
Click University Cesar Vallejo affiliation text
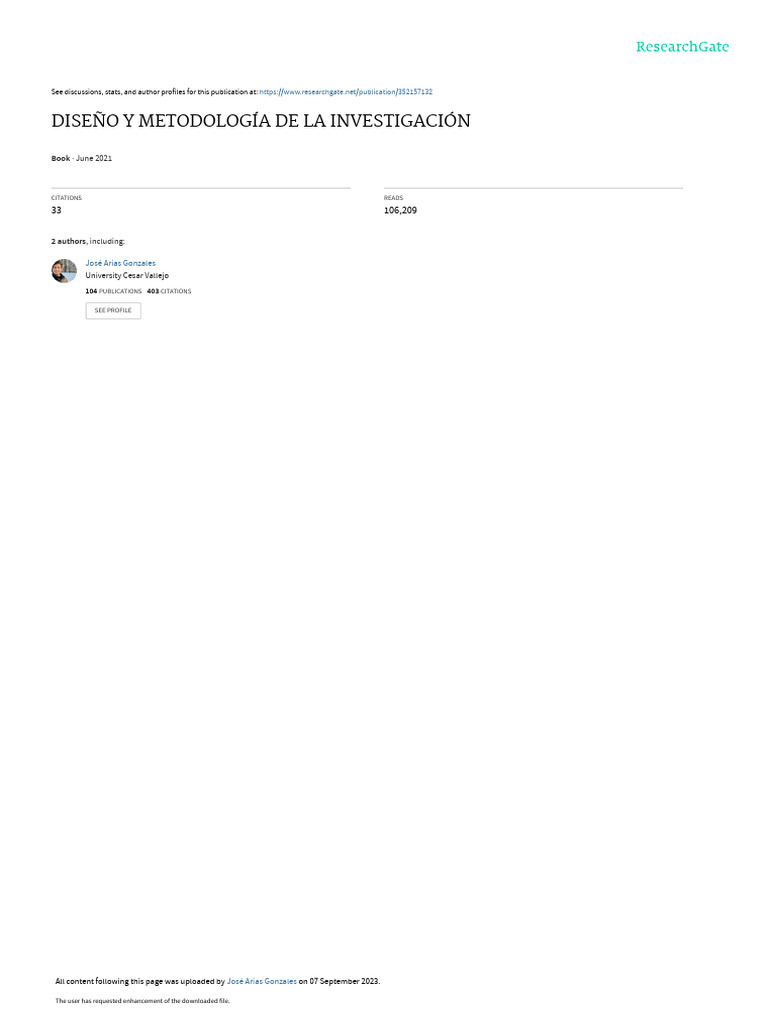tap(127, 276)
